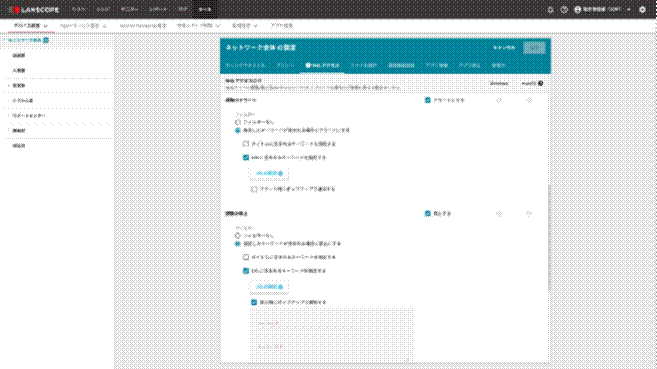Screen dimensions: 657x369
Task: Open URLの設定 link in prohibit section
Action: (x=269, y=286)
